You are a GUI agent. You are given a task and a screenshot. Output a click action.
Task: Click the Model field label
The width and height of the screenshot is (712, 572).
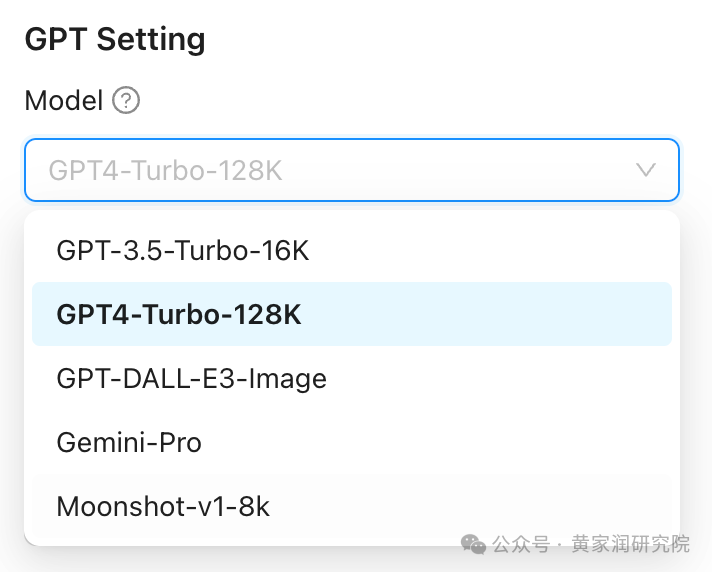click(64, 101)
